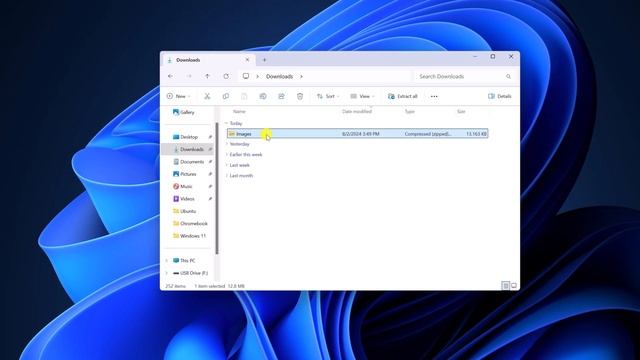Switch to large thumbnails view icon
Screen dimensions: 640x360
(x=514, y=286)
